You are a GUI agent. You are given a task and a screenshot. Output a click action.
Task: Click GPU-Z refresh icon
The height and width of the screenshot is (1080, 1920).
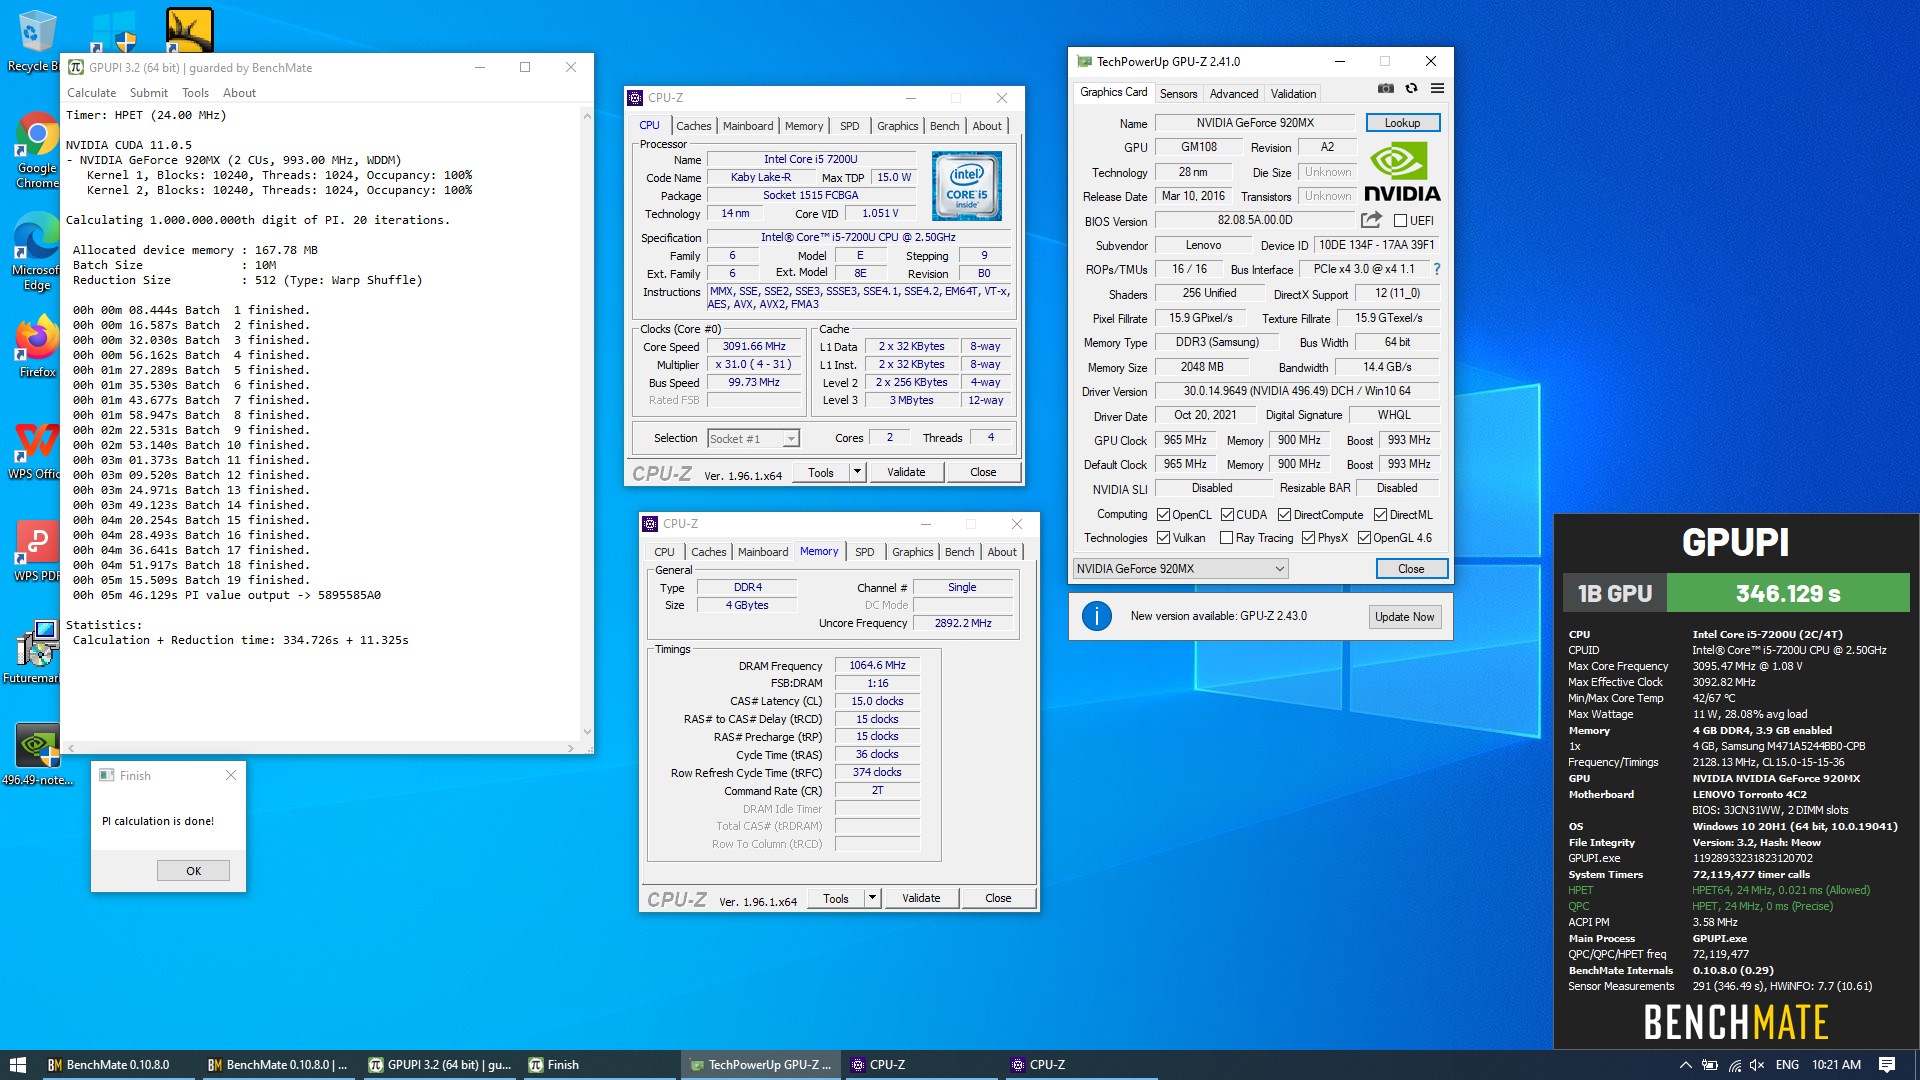[x=1411, y=89]
